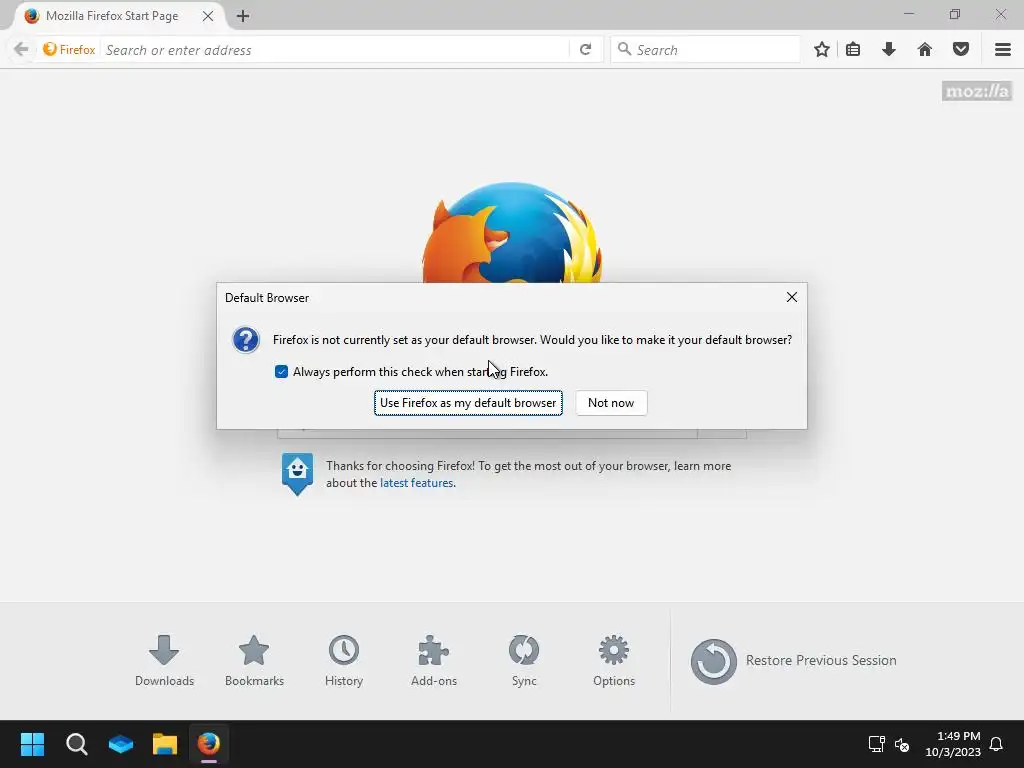The width and height of the screenshot is (1024, 768).
Task: Uncheck Always perform this check when starting Firefox
Action: click(281, 372)
